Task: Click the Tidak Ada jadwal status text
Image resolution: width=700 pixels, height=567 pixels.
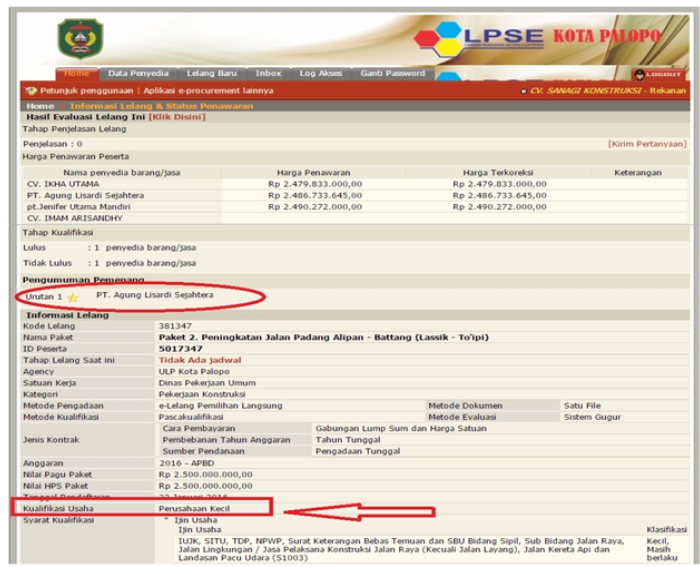Action: (x=200, y=360)
